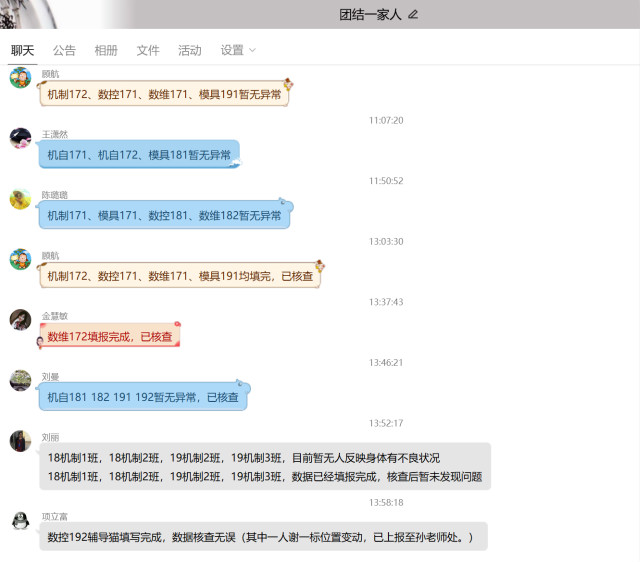
Task: Open 陈璐璐's avatar profile
Action: click(x=20, y=199)
